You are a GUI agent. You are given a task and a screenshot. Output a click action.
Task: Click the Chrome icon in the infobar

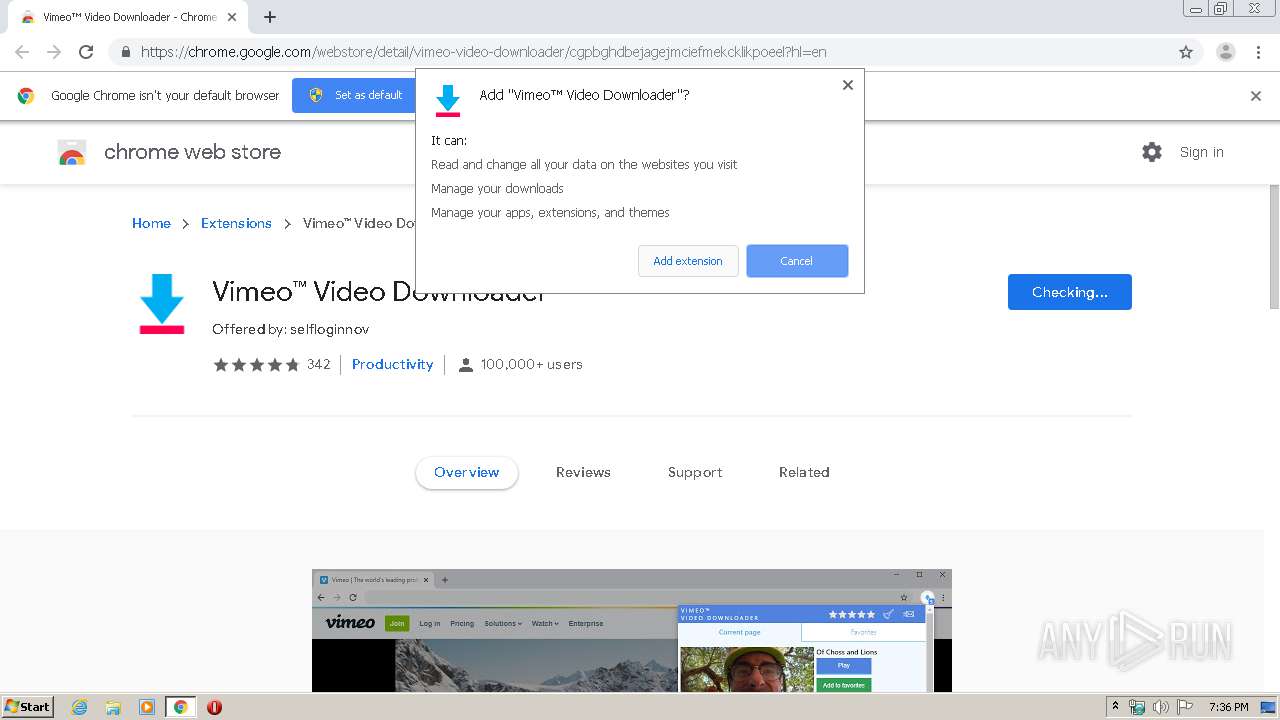tap(26, 96)
